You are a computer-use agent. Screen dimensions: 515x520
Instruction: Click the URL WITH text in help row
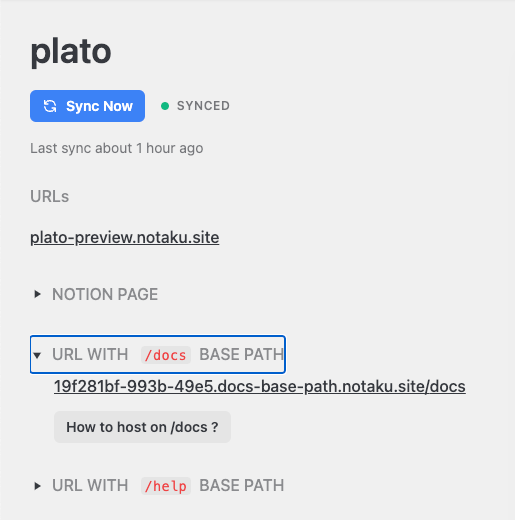point(90,485)
